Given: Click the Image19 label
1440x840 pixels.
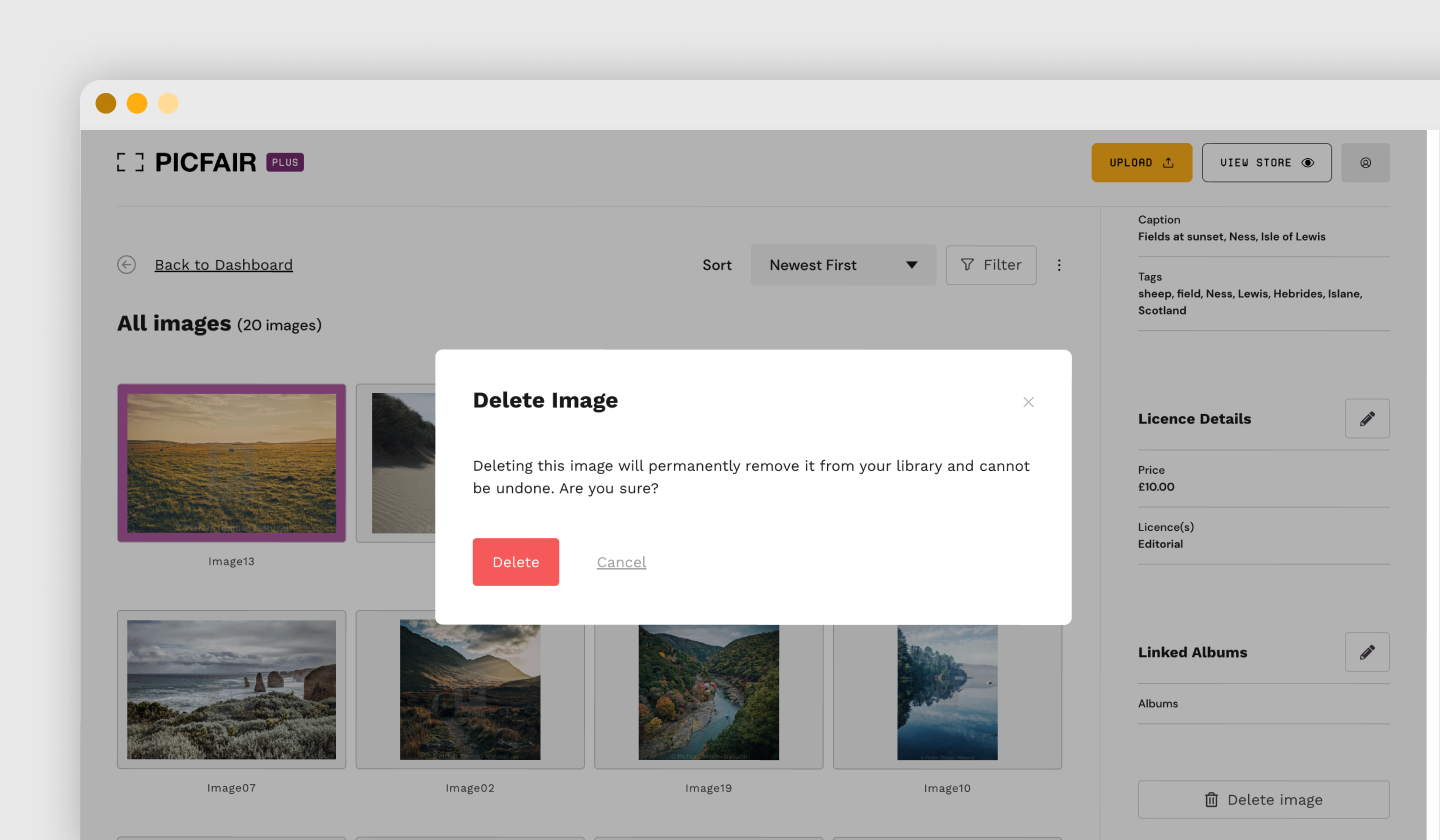Looking at the screenshot, I should pyautogui.click(x=709, y=788).
